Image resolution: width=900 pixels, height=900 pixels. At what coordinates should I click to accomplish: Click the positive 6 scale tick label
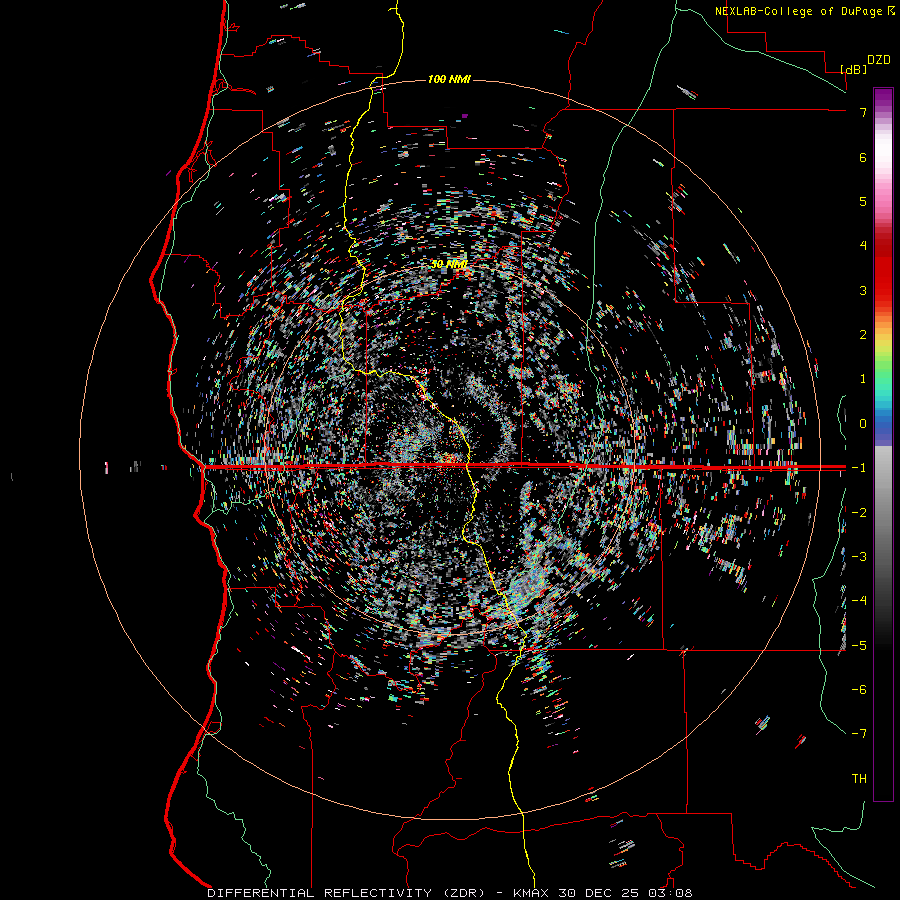(x=863, y=157)
